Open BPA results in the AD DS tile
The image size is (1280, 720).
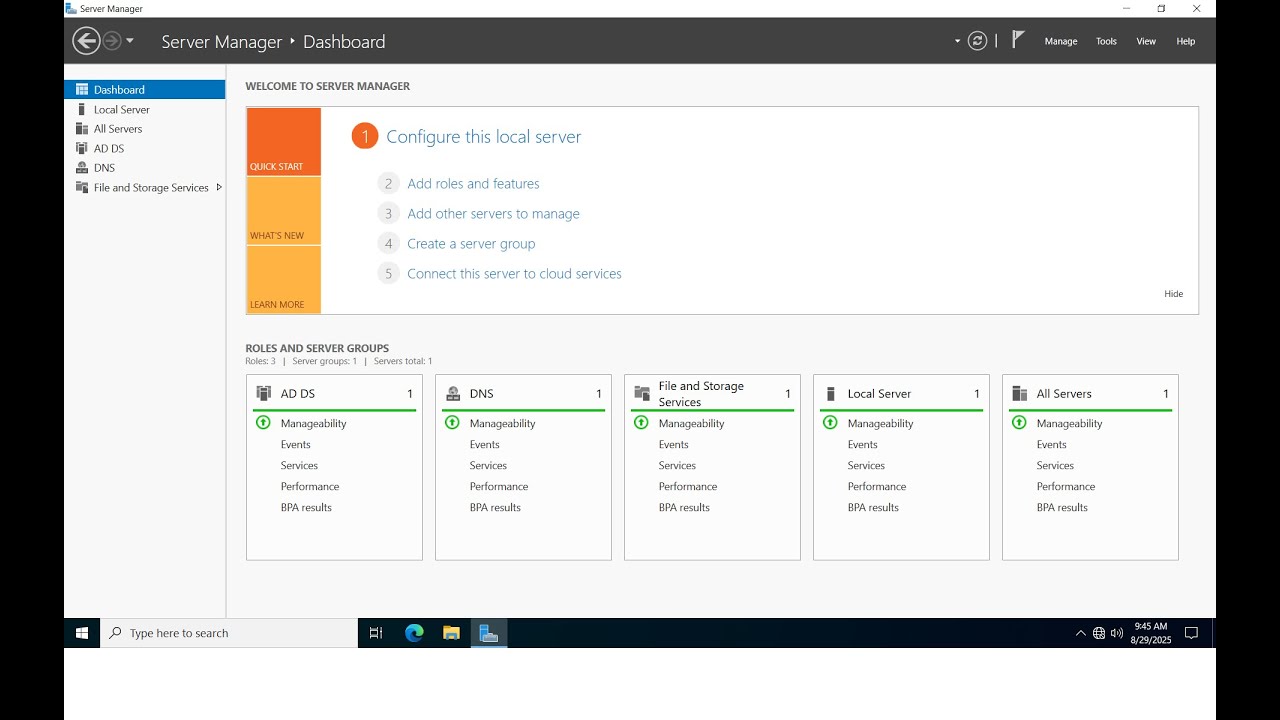pos(306,508)
